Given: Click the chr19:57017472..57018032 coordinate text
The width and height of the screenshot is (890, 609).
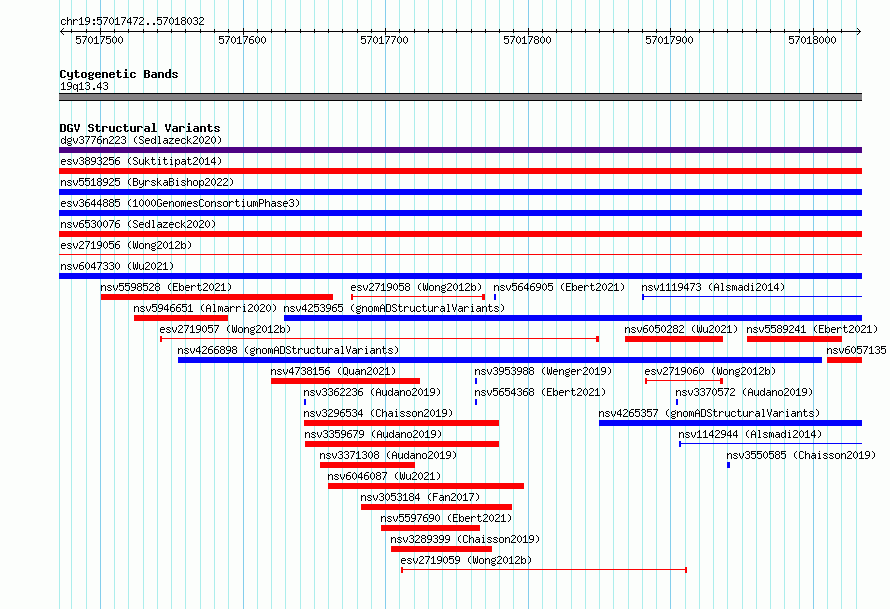Looking at the screenshot, I should coord(132,21).
